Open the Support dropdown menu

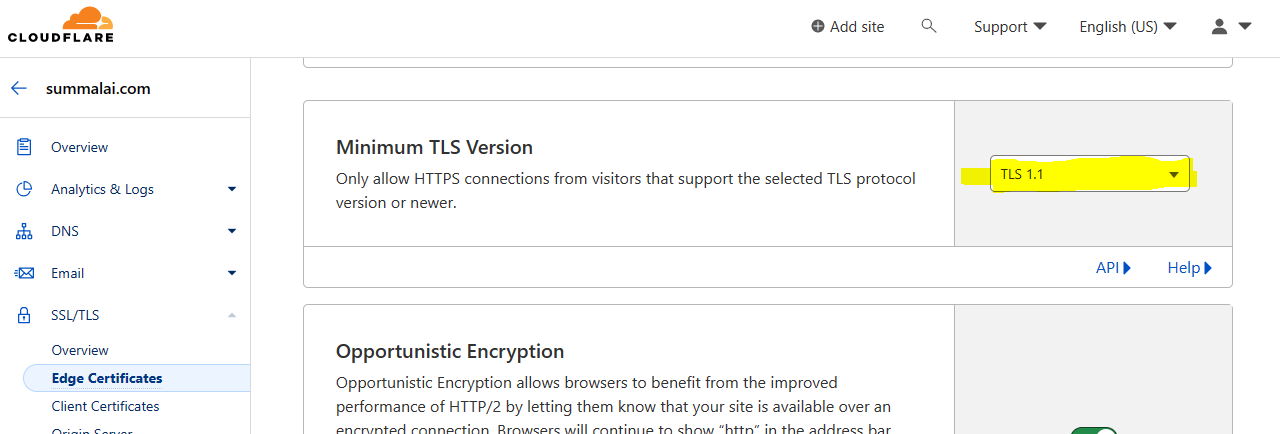tap(1010, 27)
